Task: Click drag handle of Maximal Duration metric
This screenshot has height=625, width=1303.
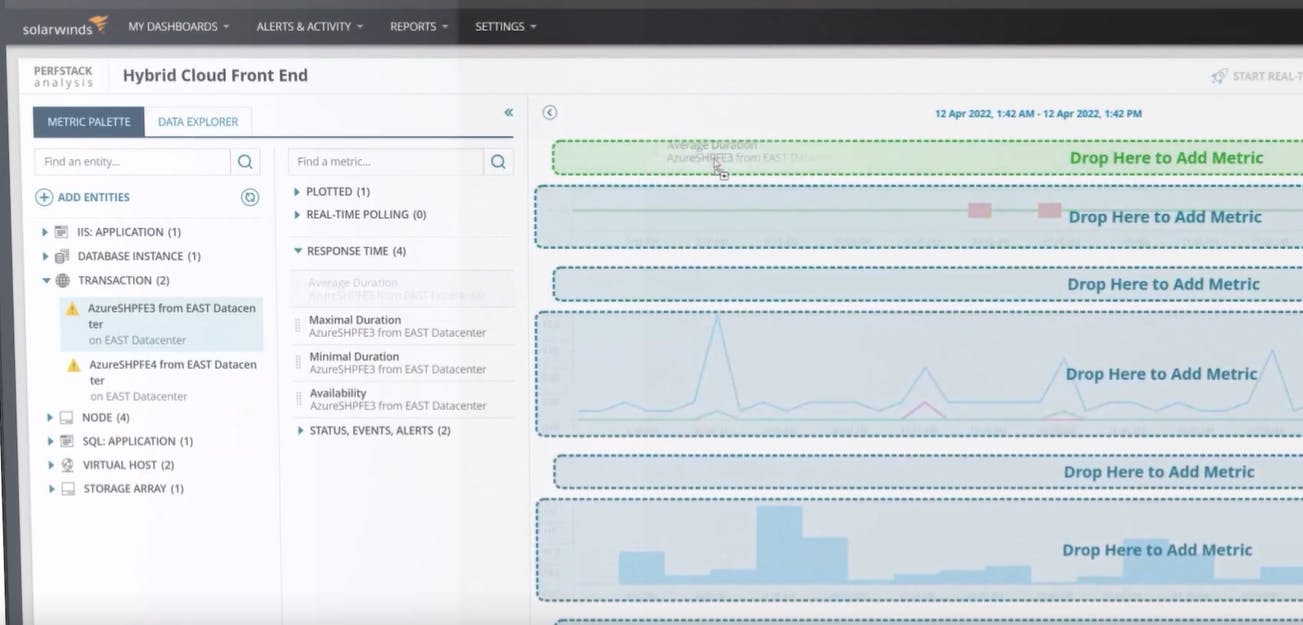Action: [x=298, y=326]
